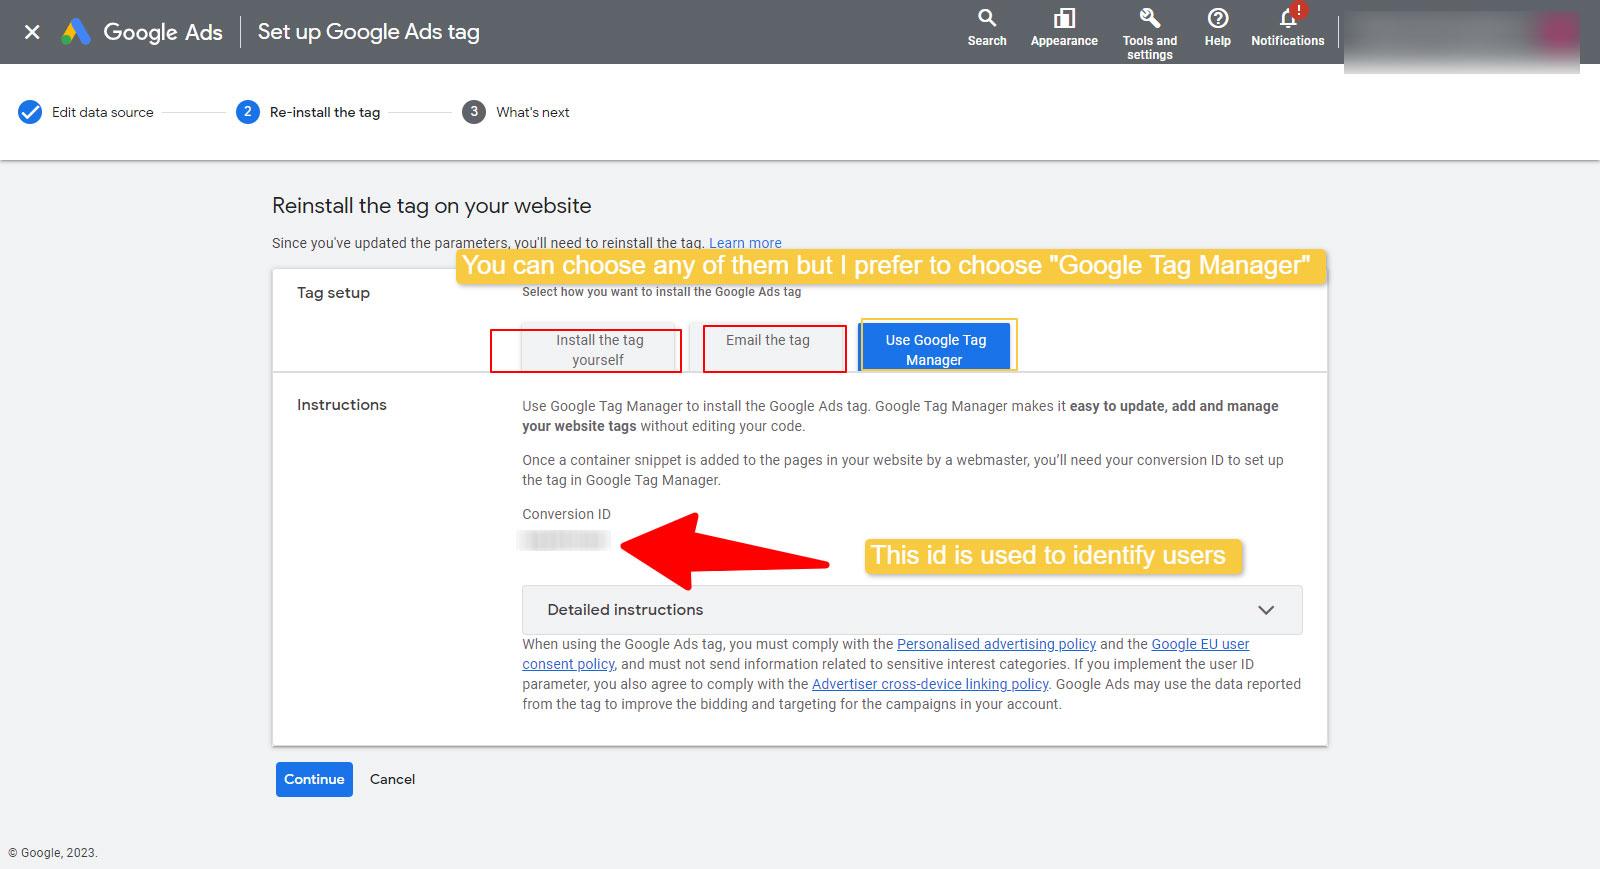Select Install the tag yourself tab
This screenshot has width=1600, height=869.
pyautogui.click(x=598, y=350)
